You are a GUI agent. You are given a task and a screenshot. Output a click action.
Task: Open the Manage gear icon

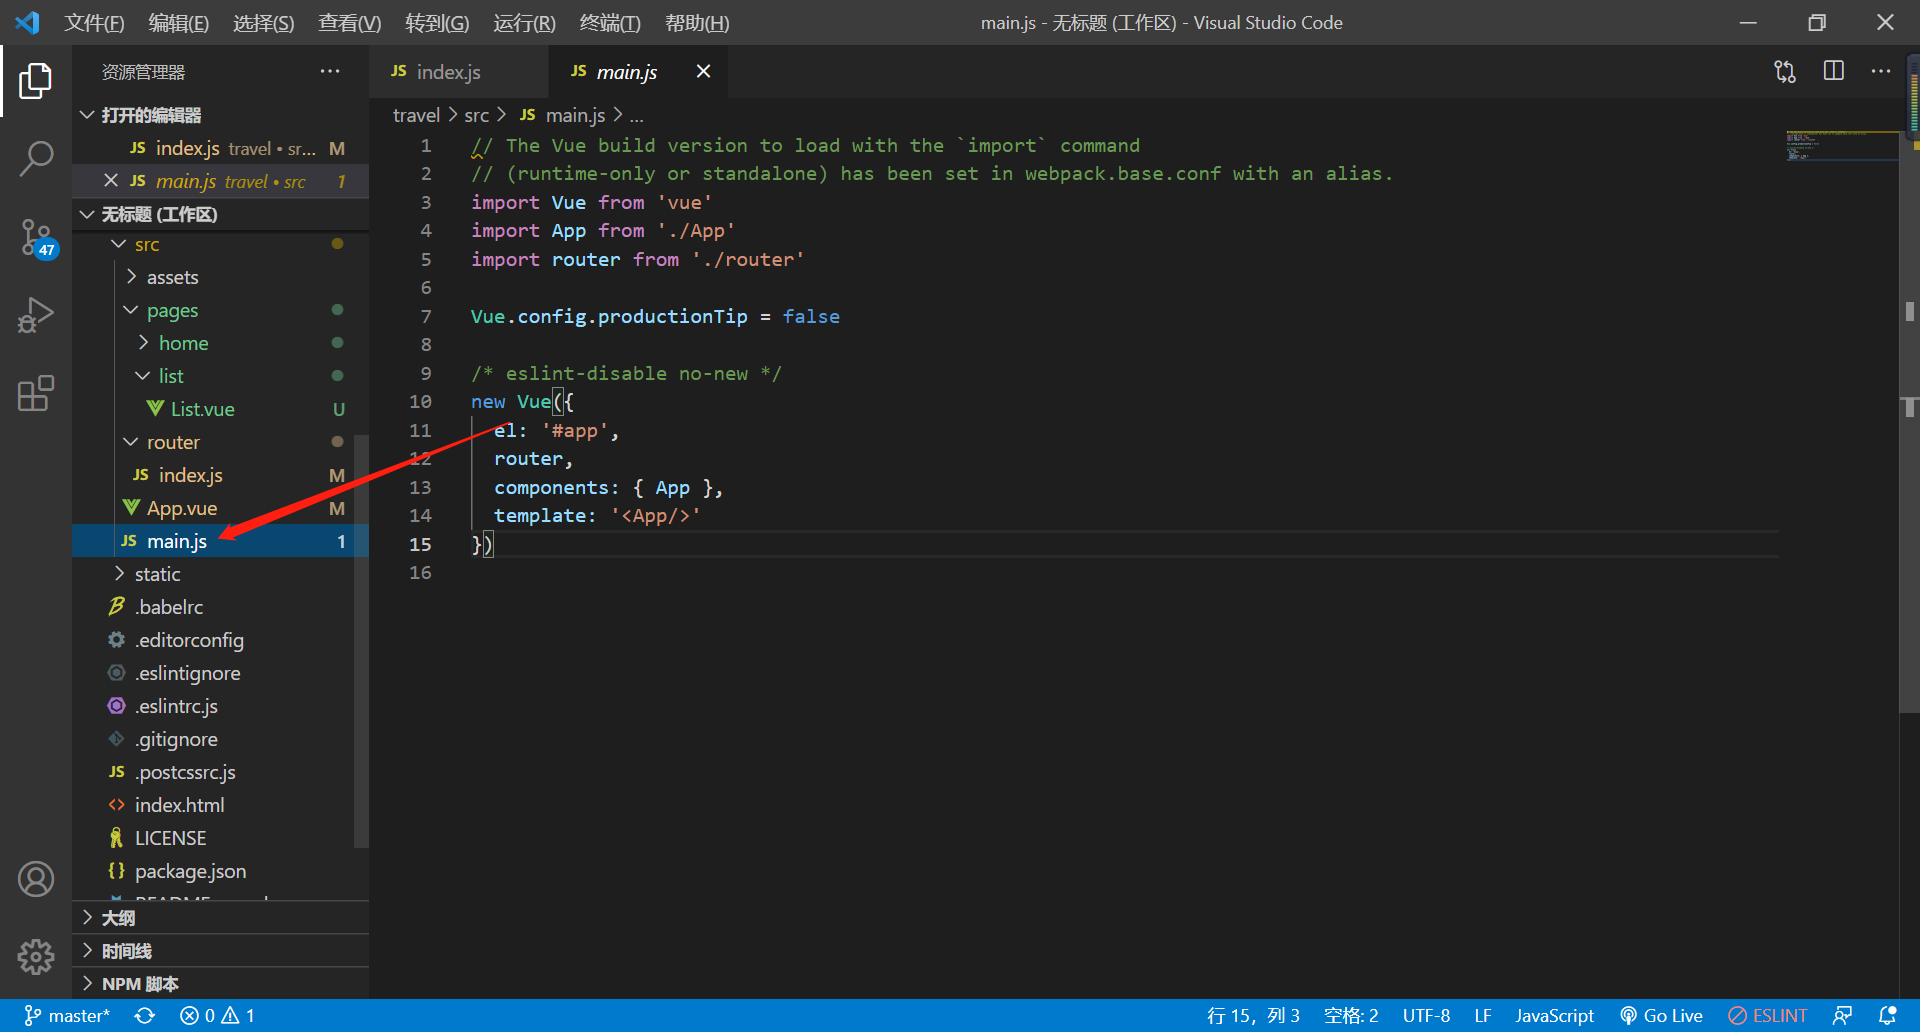click(35, 957)
